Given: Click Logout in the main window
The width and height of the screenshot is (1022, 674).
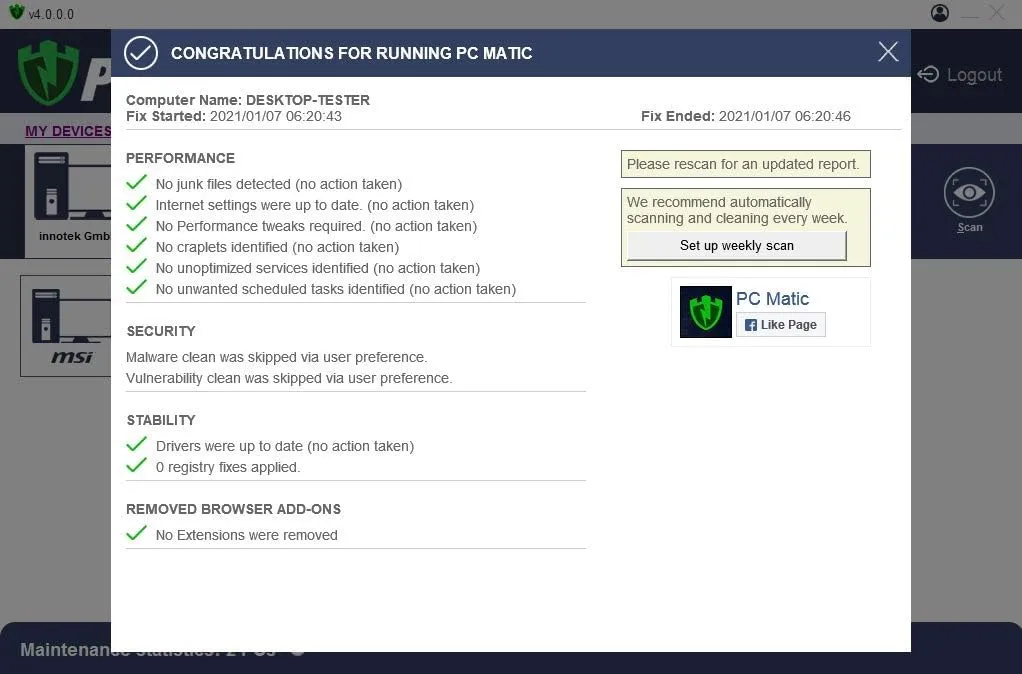Looking at the screenshot, I should (x=974, y=75).
